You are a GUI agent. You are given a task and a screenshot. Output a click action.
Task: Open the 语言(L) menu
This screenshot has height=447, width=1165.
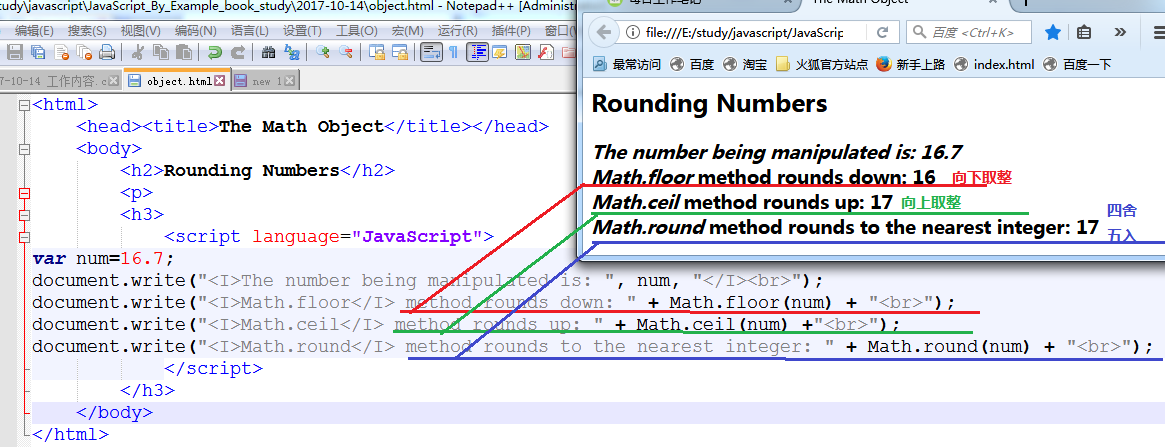pos(250,30)
